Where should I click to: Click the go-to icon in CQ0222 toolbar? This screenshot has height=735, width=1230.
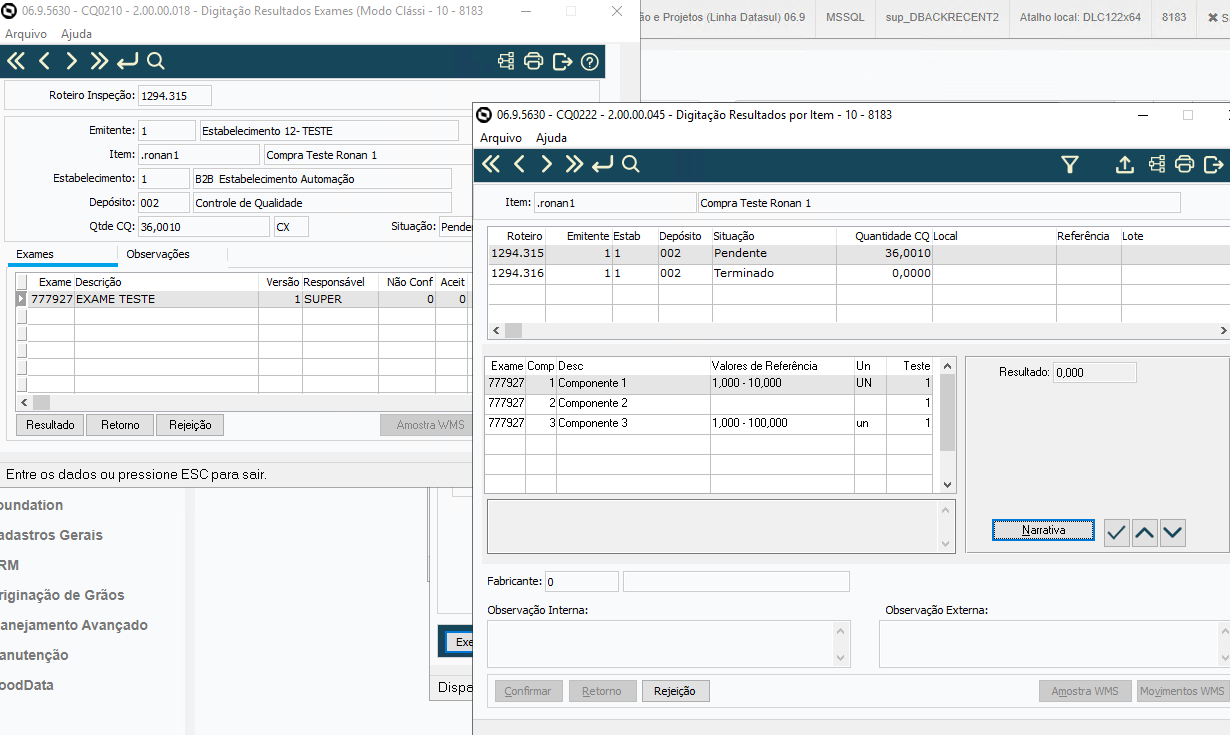602,165
